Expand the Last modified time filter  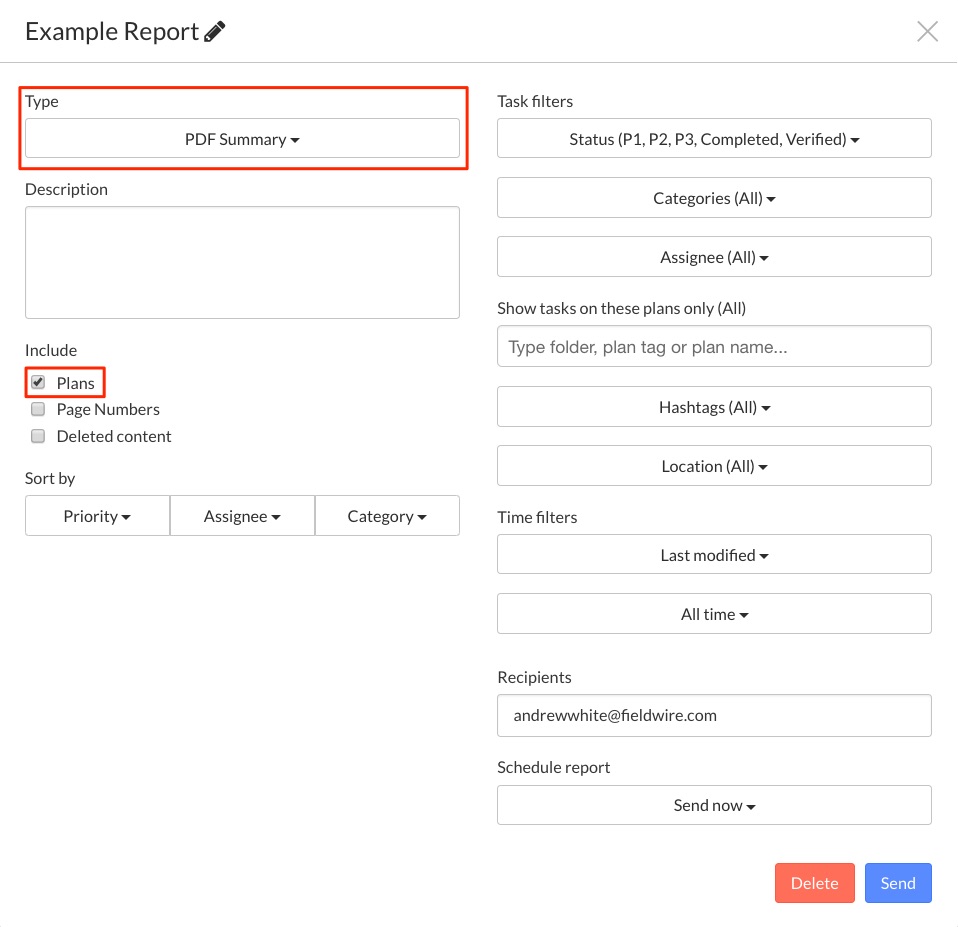(714, 555)
